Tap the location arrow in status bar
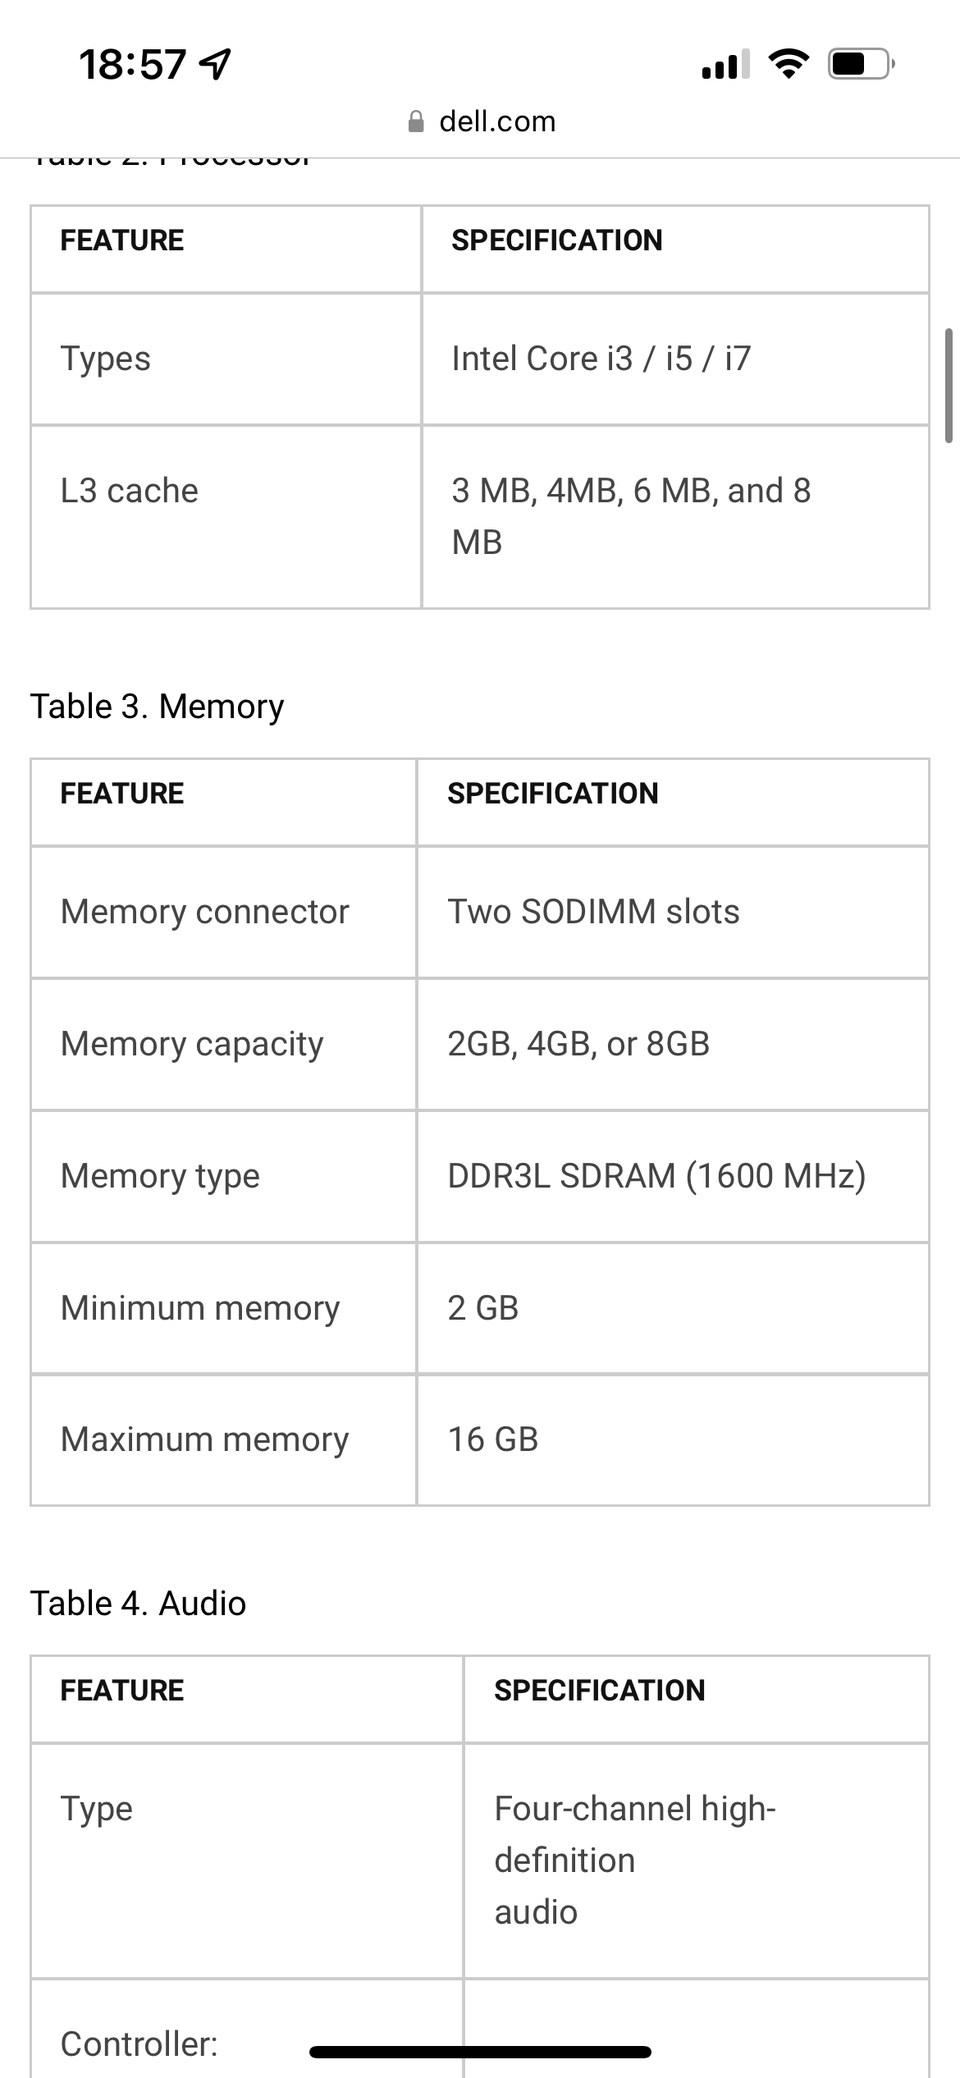Image resolution: width=960 pixels, height=2078 pixels. pyautogui.click(x=216, y=65)
